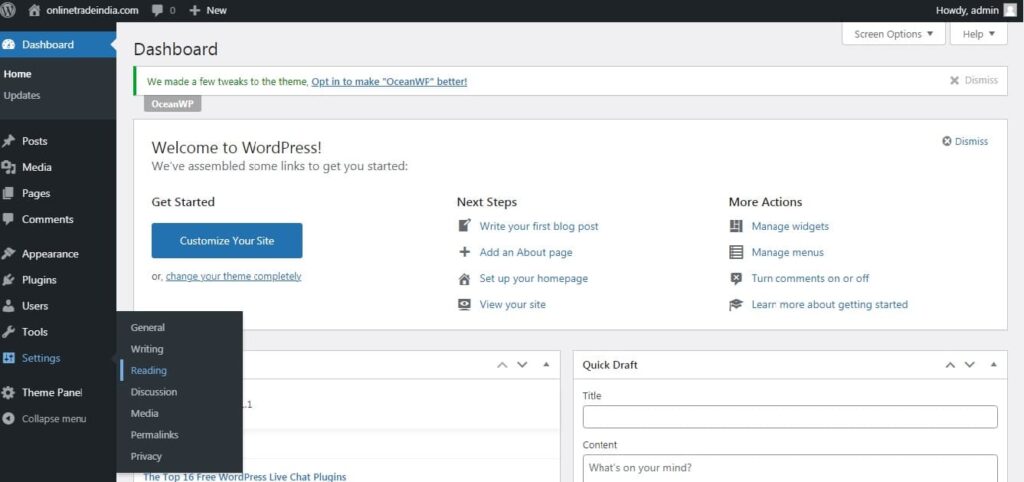Click the Tools wrench icon

(x=8, y=332)
